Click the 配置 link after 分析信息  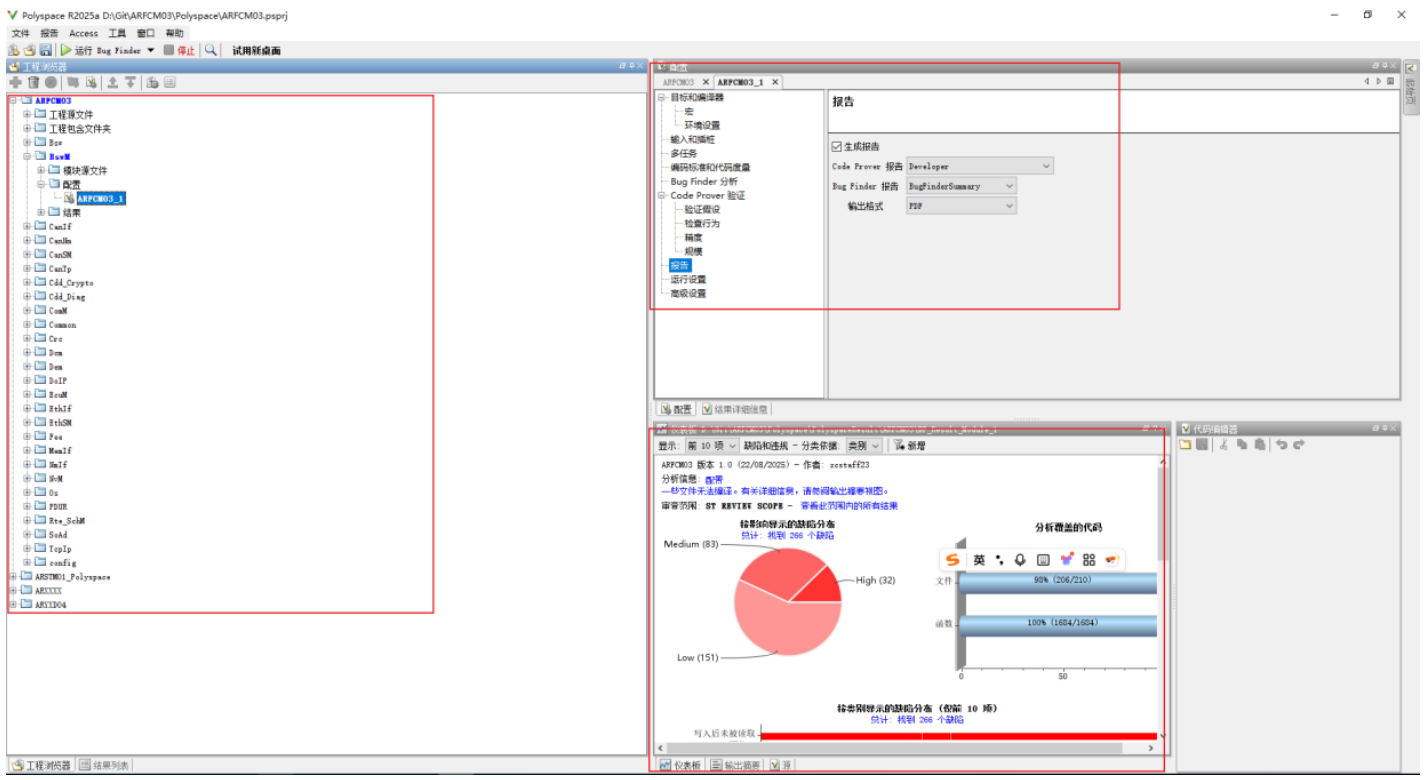click(713, 480)
